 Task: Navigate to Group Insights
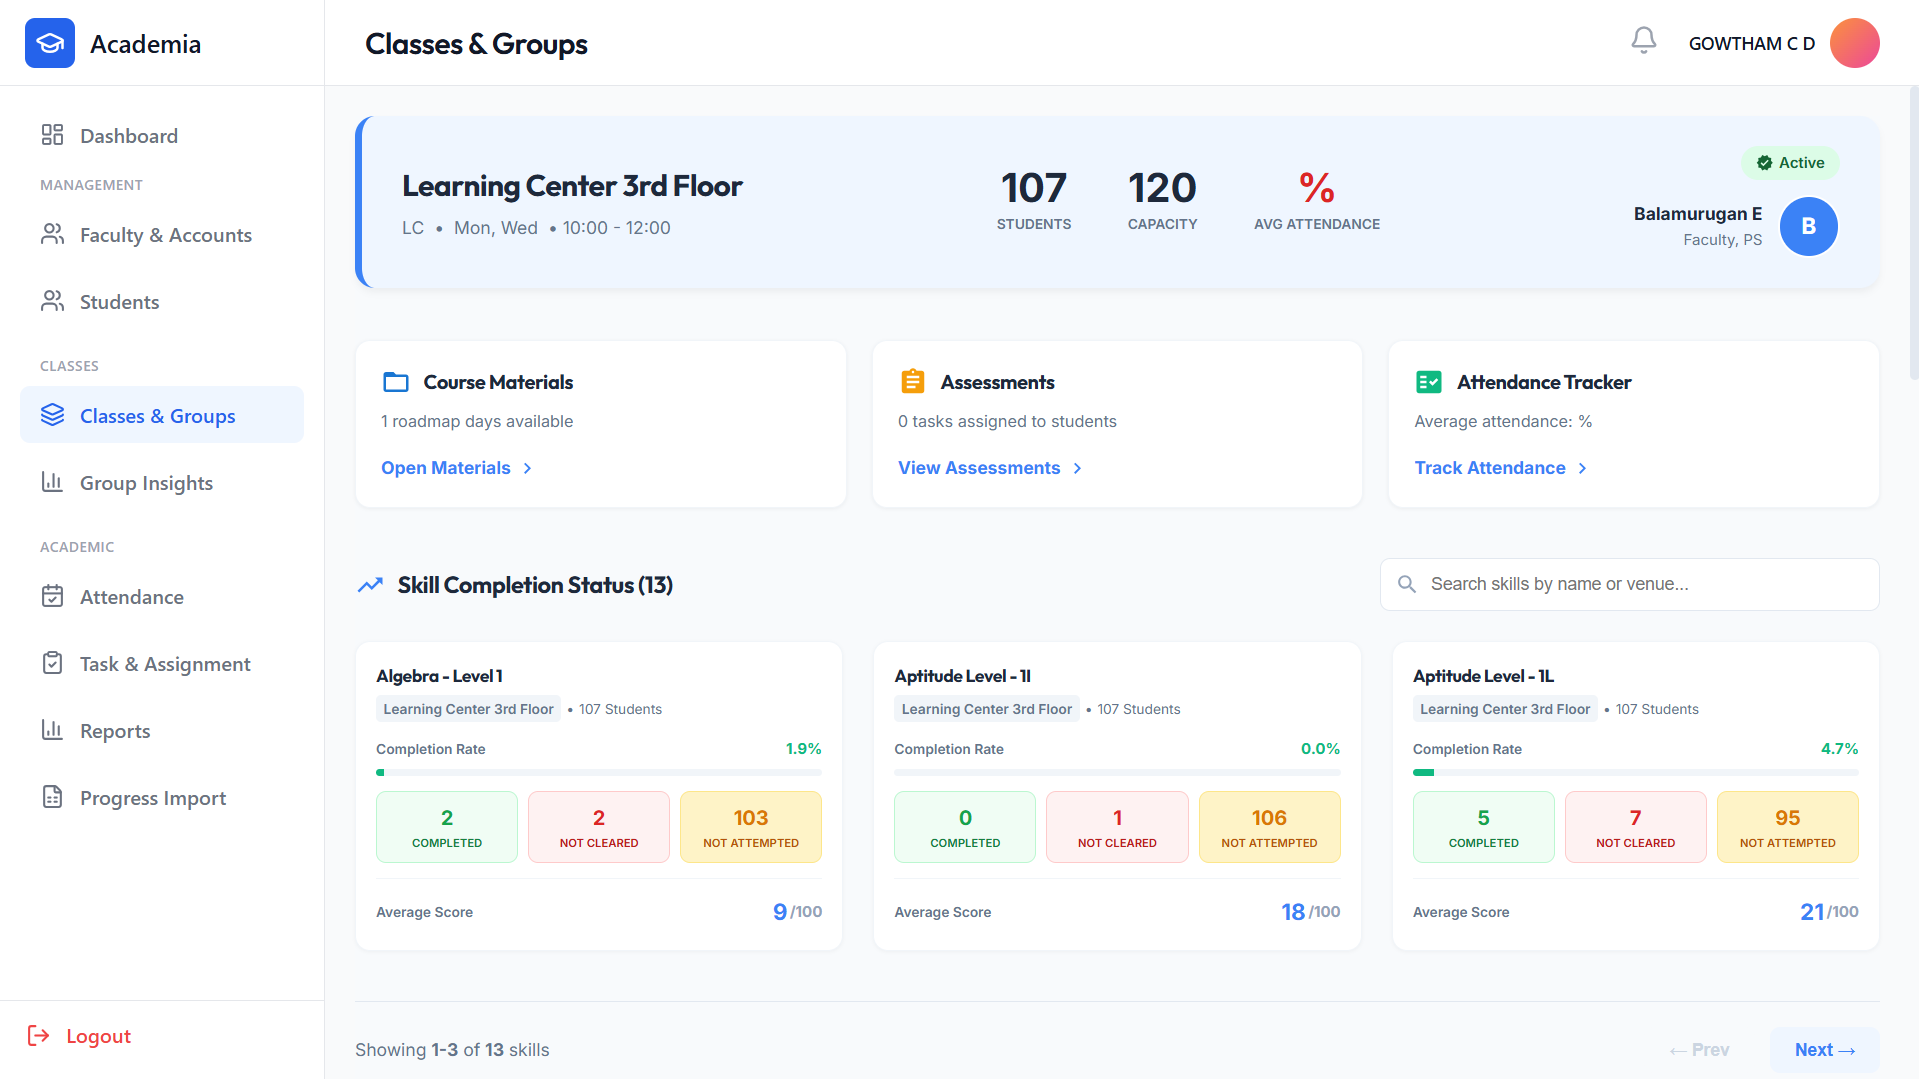(146, 483)
